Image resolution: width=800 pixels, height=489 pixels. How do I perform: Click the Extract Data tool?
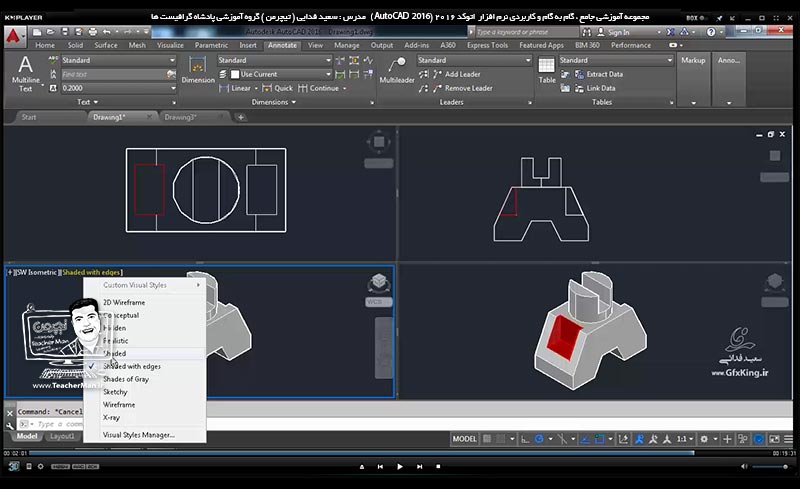click(x=598, y=74)
